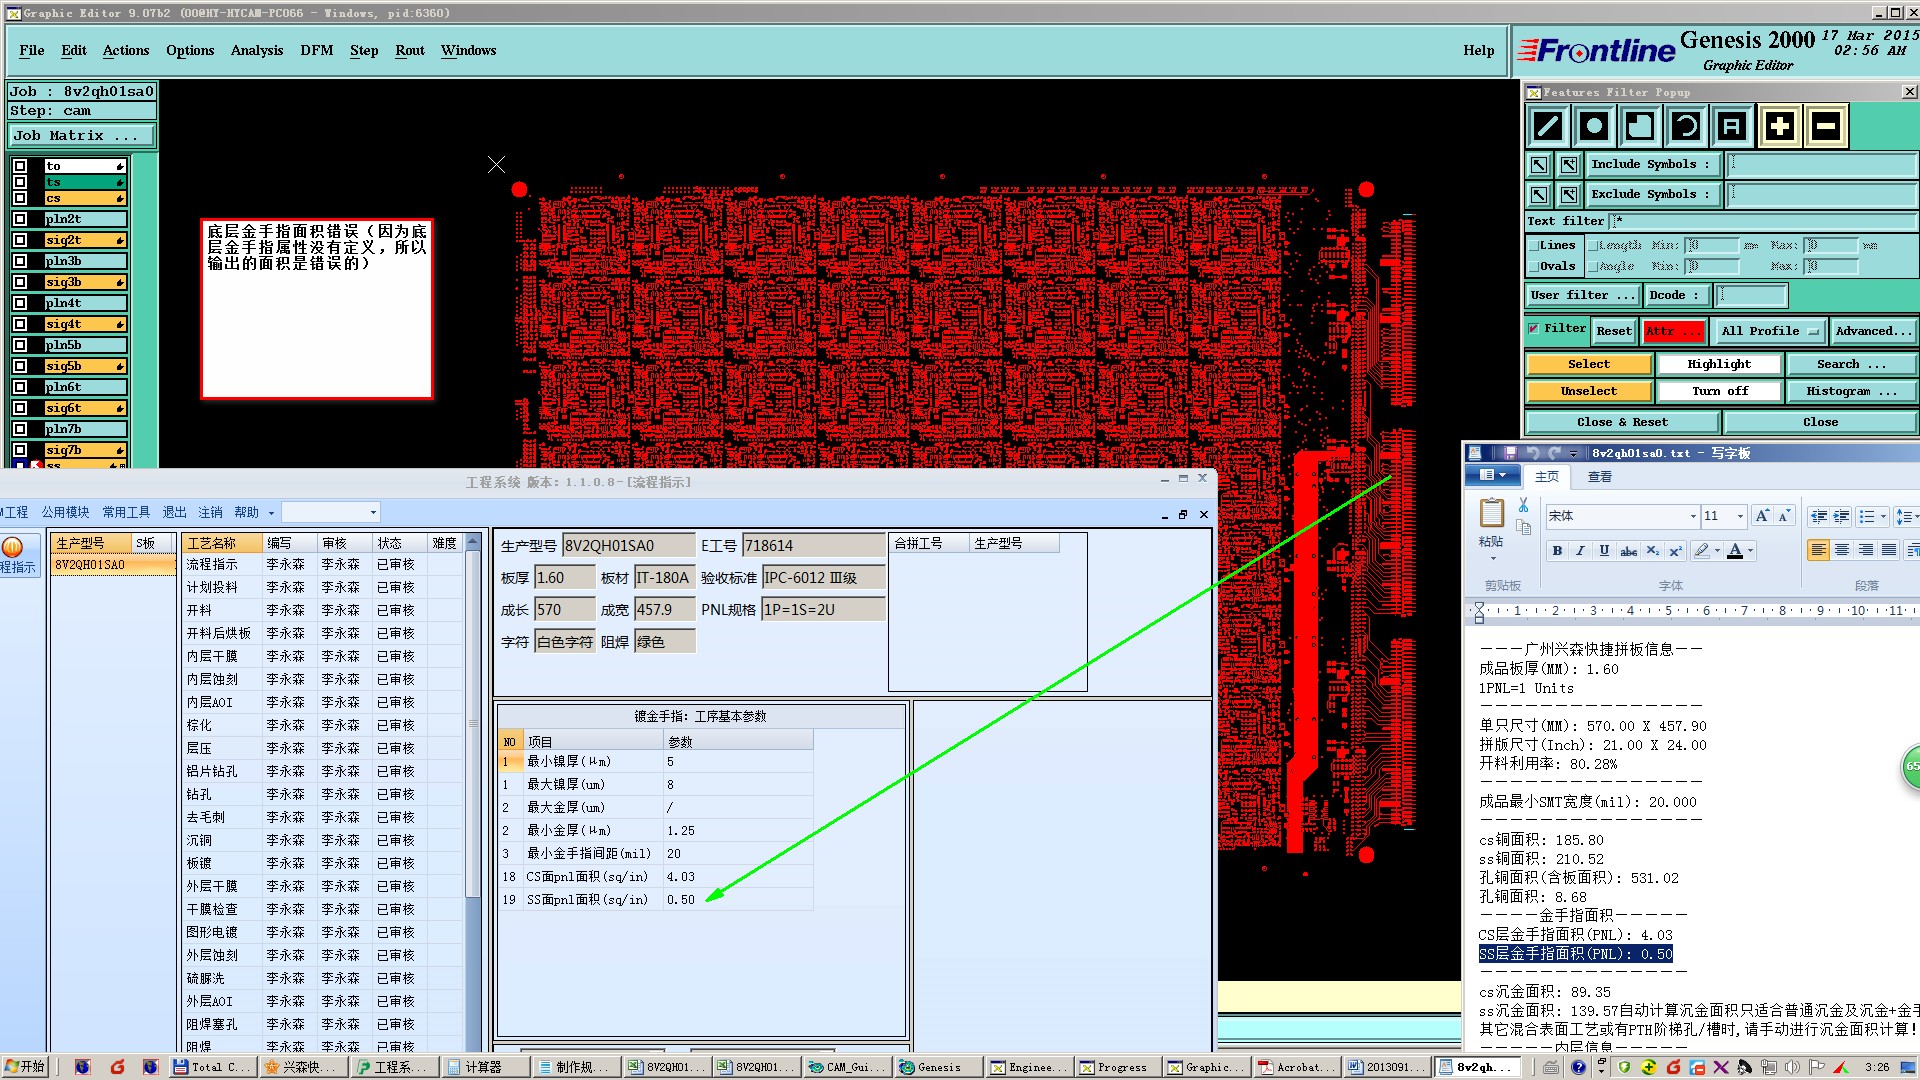Toggle the text feature type filter icon
The image size is (1920, 1080).
1732,126
